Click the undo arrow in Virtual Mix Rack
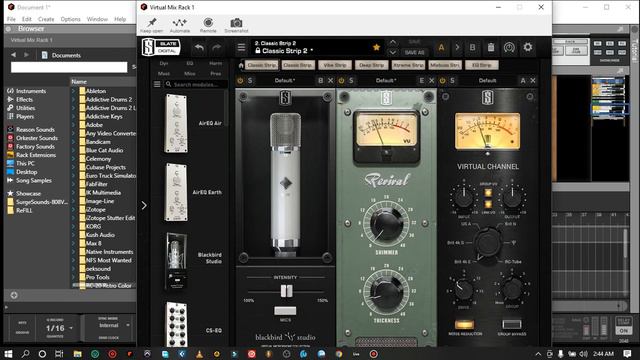 [199, 48]
